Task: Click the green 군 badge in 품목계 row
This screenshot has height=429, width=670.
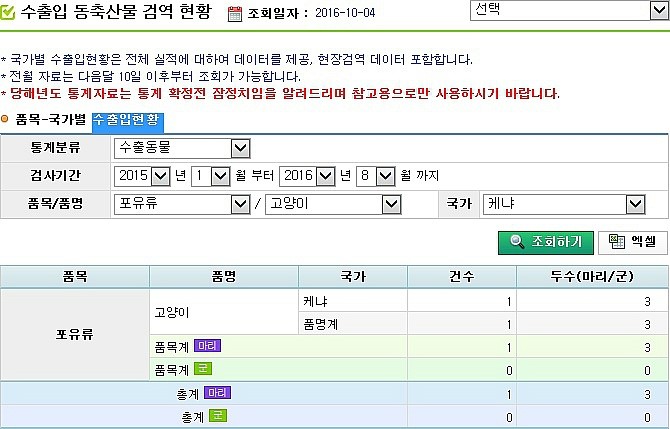Action: [x=203, y=368]
